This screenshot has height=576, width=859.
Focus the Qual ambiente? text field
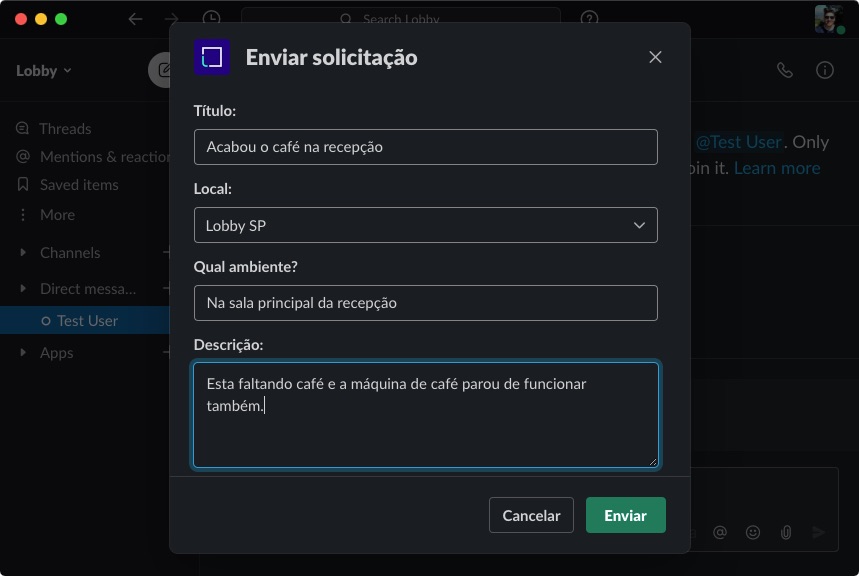tap(426, 303)
